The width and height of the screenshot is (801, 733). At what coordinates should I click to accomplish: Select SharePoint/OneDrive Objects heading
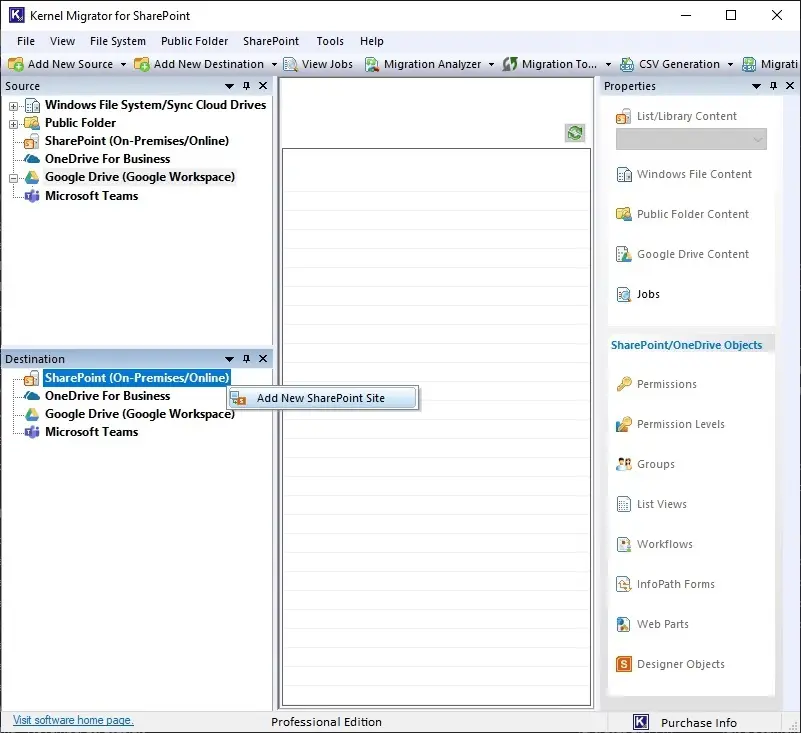click(687, 345)
